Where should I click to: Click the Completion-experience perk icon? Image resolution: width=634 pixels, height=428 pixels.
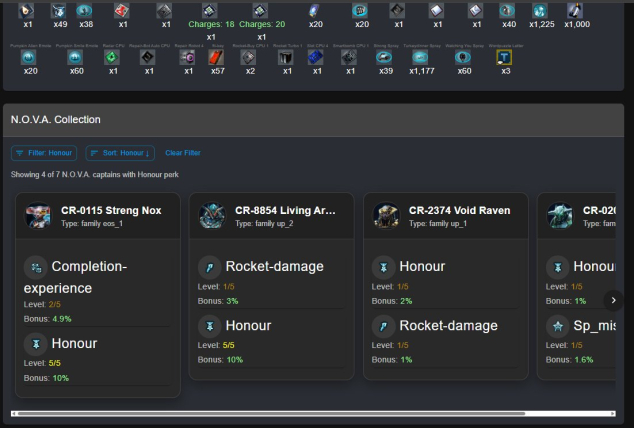coord(36,267)
